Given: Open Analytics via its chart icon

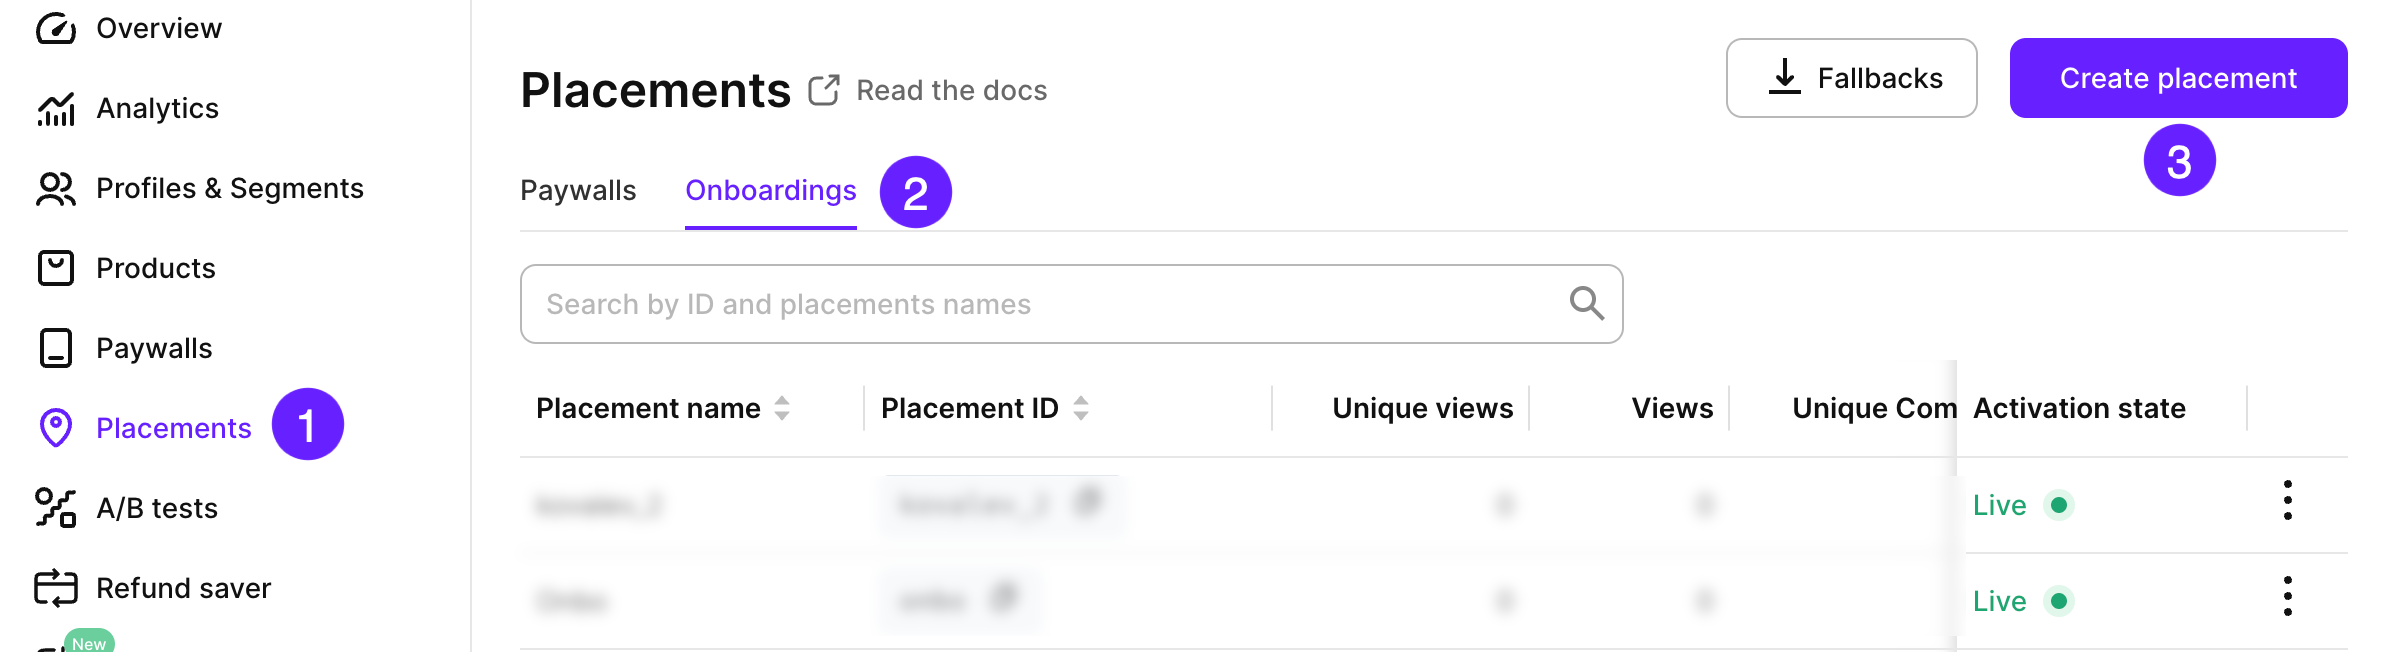Looking at the screenshot, I should [x=56, y=108].
